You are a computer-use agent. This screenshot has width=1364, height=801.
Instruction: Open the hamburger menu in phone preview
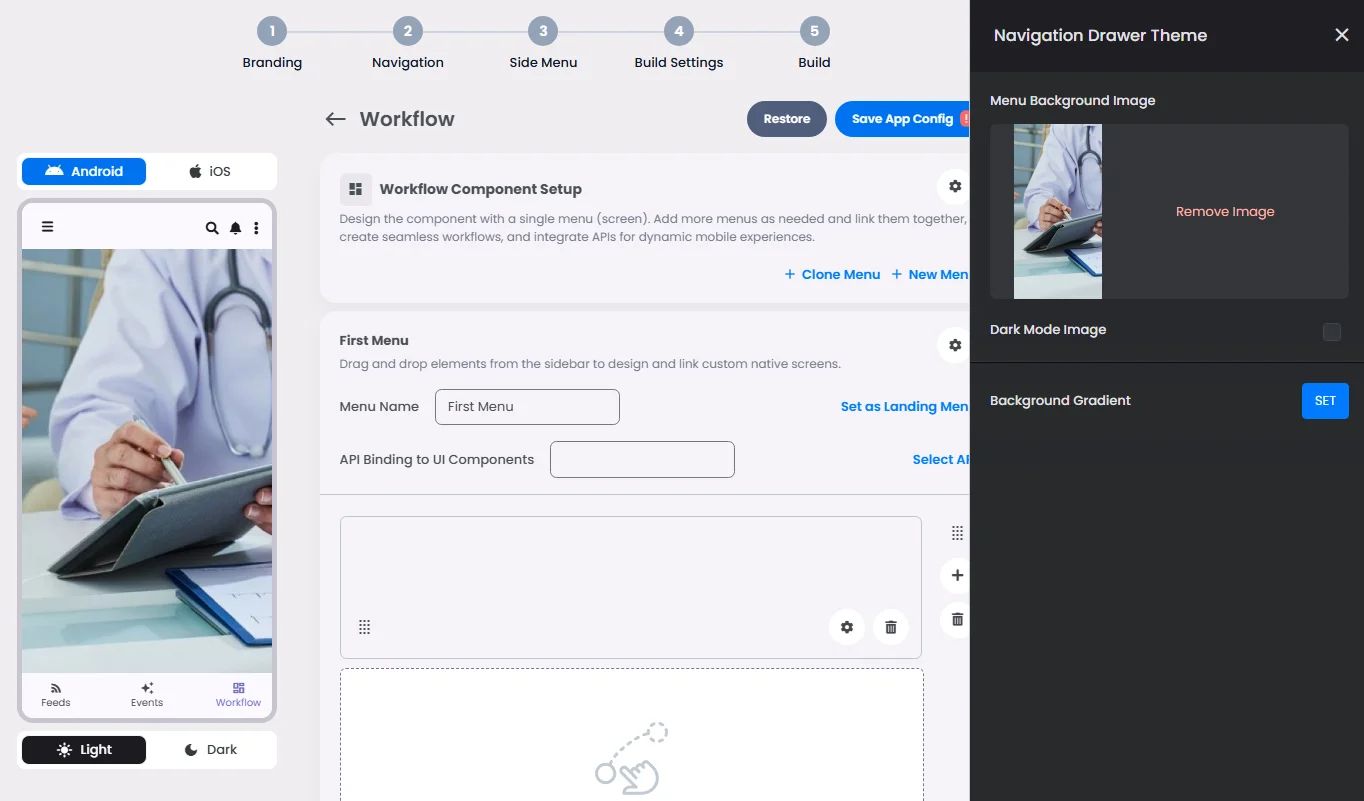pos(47,227)
